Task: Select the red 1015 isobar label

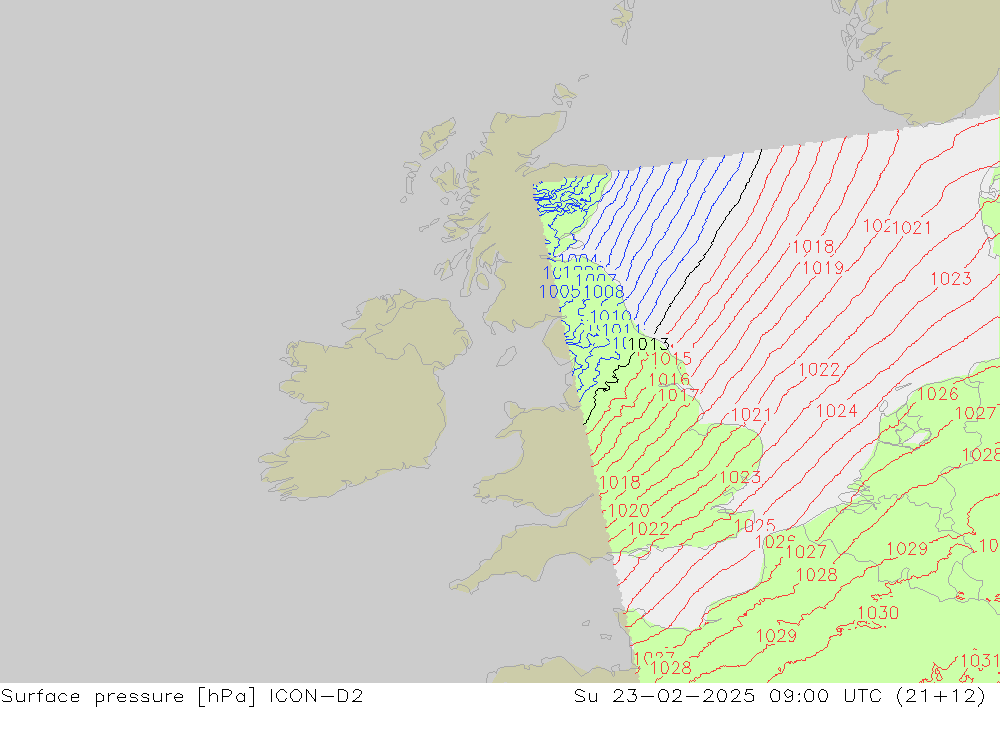Action: click(x=672, y=359)
